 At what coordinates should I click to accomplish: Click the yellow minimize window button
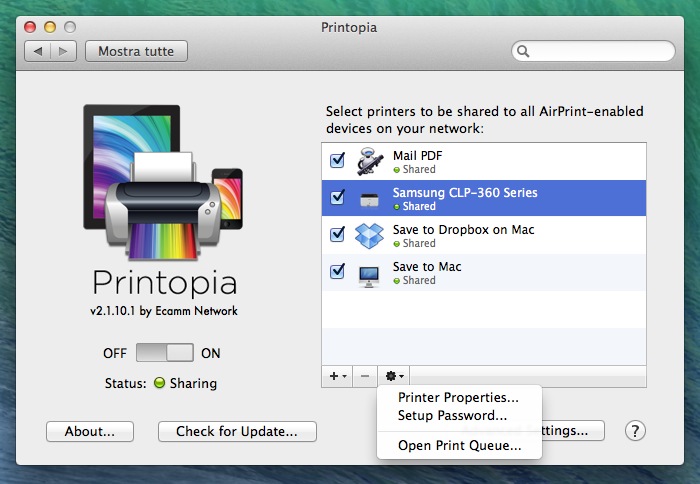coord(50,27)
